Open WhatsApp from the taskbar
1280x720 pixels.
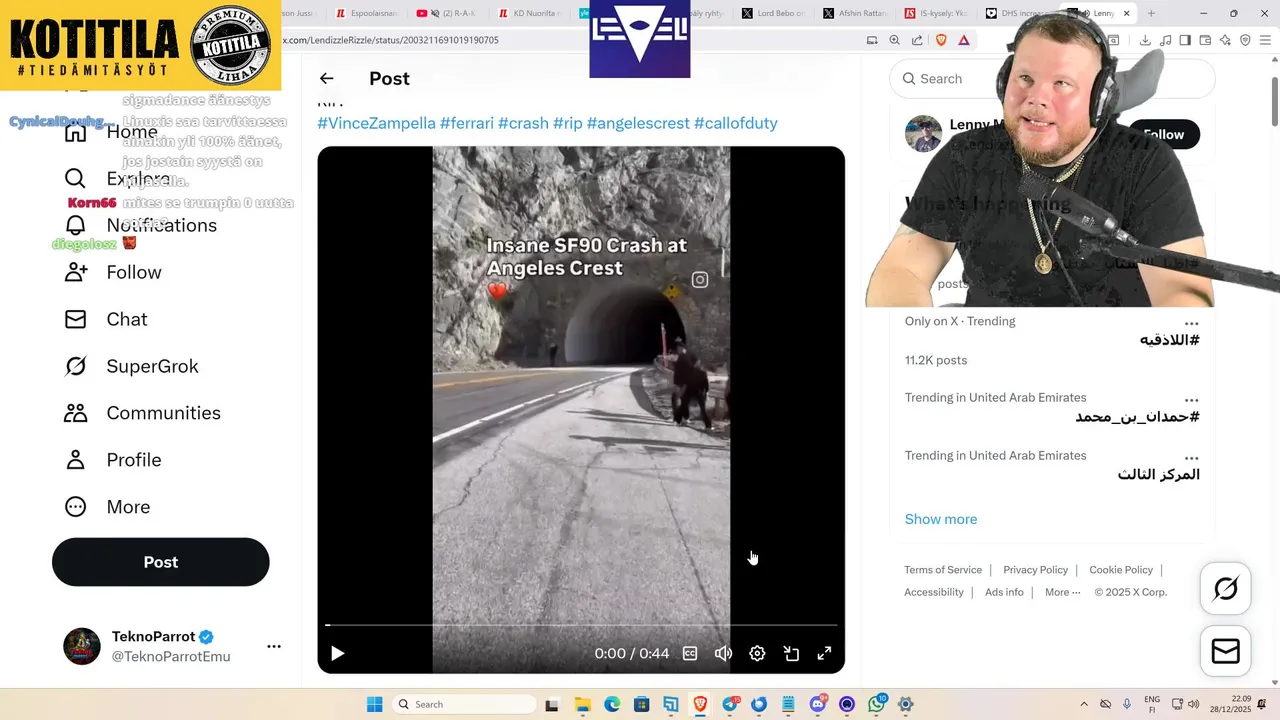[877, 704]
